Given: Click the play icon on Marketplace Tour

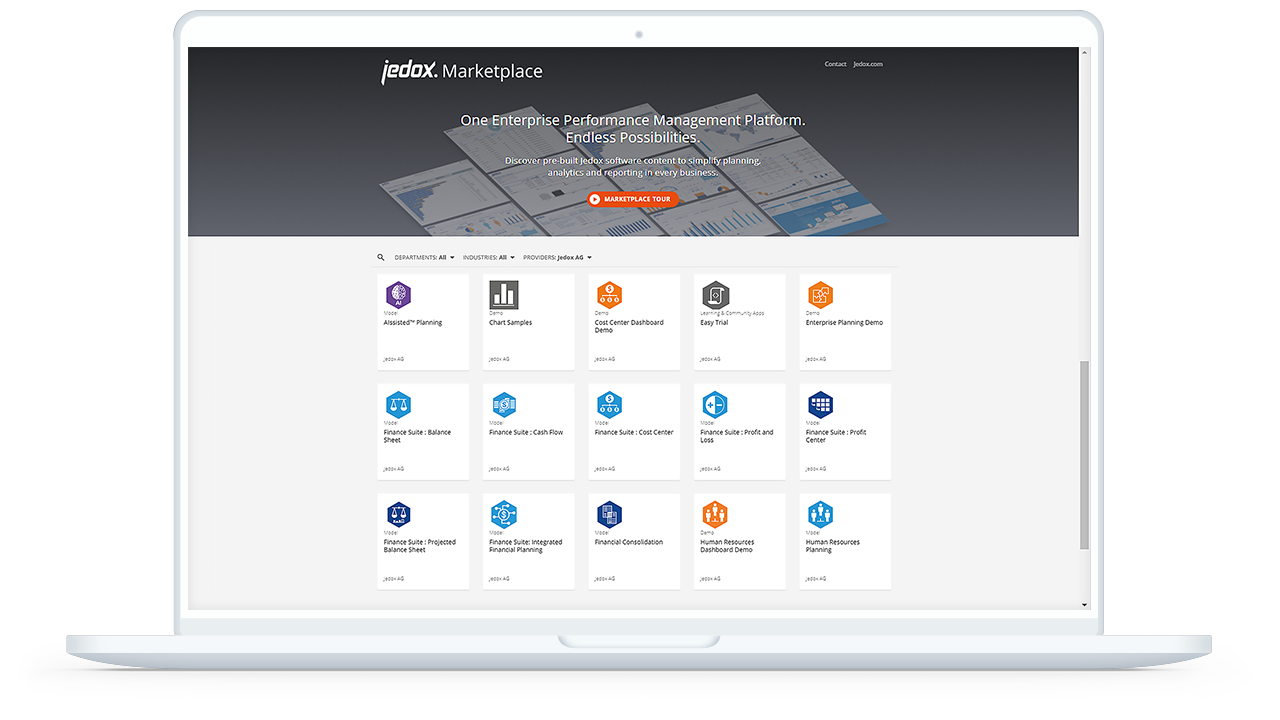Looking at the screenshot, I should coord(595,199).
